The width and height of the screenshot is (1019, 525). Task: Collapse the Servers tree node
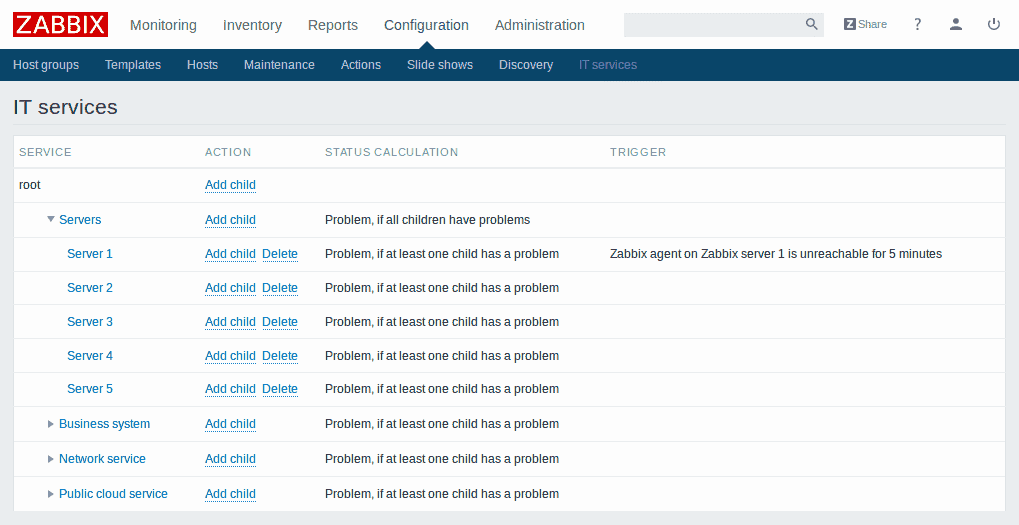click(51, 219)
